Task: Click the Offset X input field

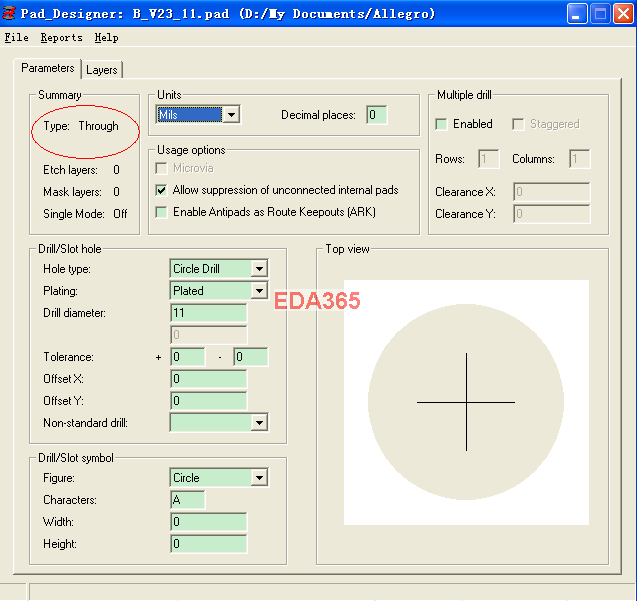Action: pyautogui.click(x=208, y=379)
